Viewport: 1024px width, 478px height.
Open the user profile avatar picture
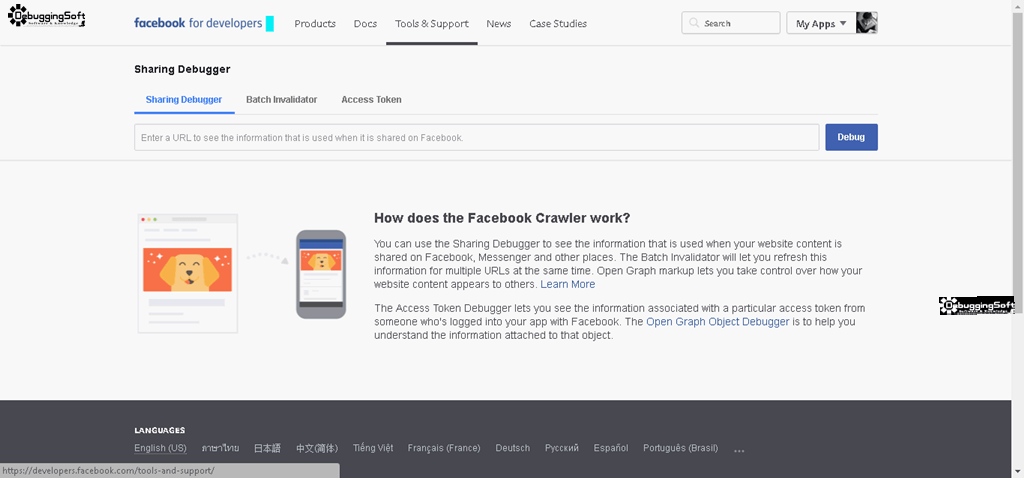point(867,23)
